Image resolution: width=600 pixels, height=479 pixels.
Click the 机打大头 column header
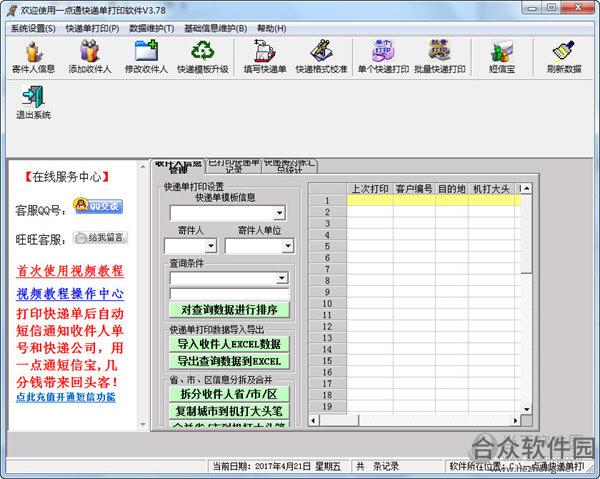click(x=491, y=189)
